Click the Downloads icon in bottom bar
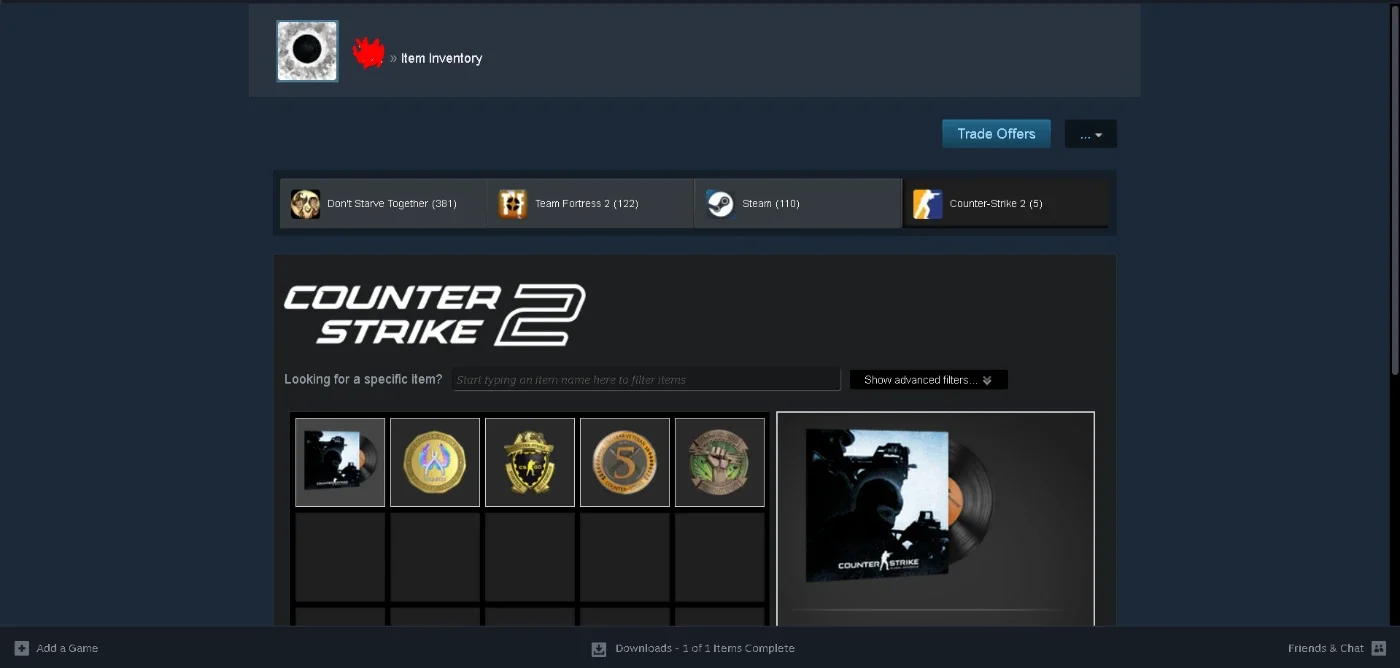 pos(599,649)
